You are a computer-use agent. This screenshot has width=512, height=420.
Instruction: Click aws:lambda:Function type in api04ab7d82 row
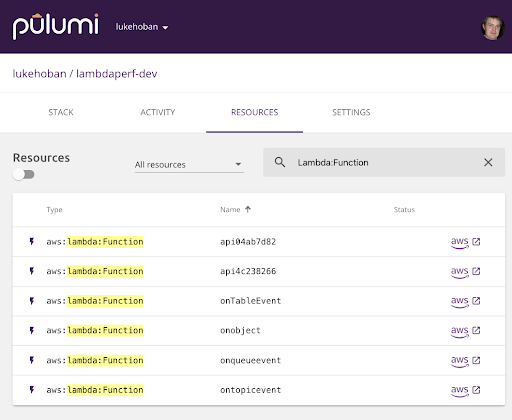pos(95,242)
